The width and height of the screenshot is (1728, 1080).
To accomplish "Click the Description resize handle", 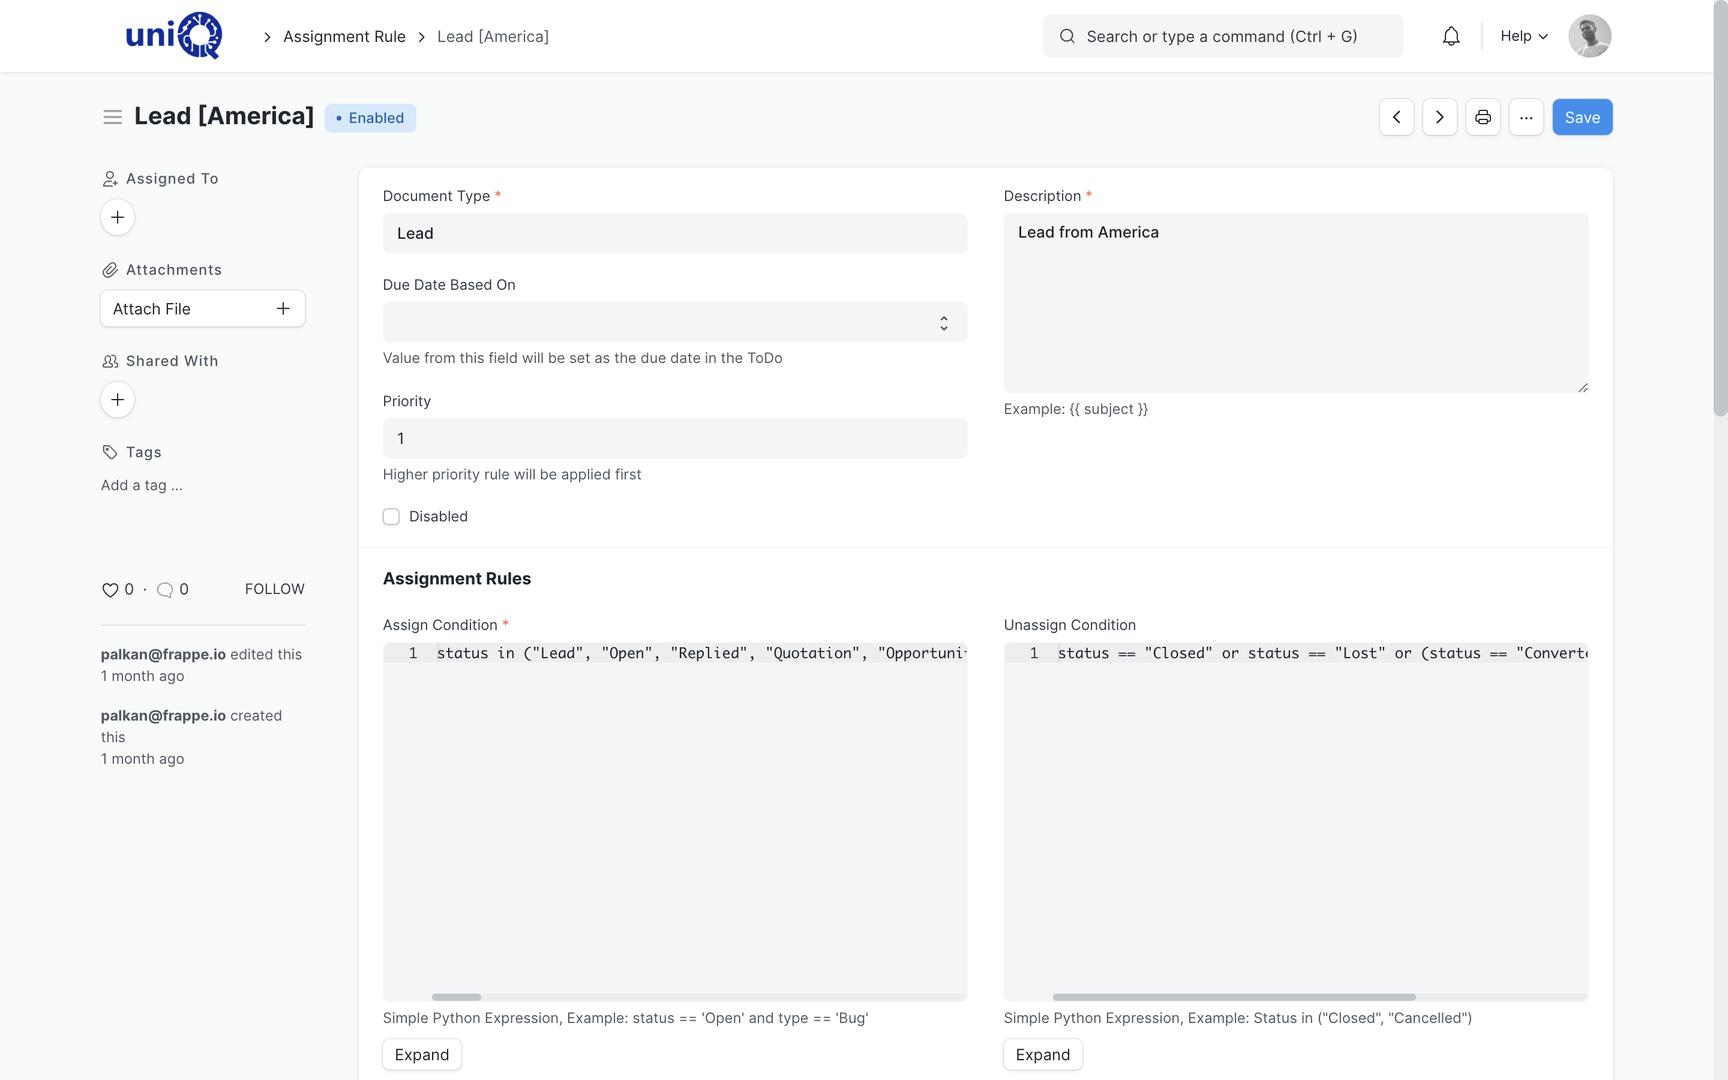I will 1582,387.
